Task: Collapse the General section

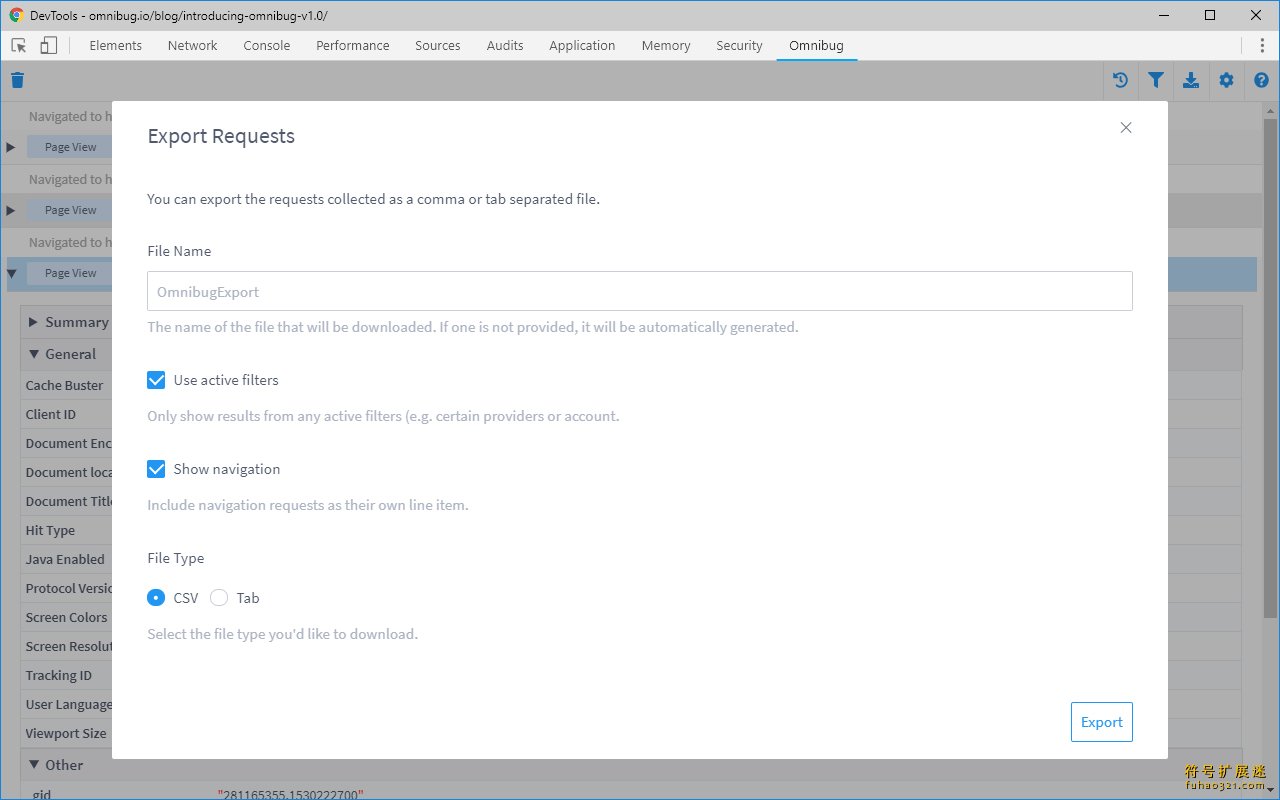Action: coord(34,354)
